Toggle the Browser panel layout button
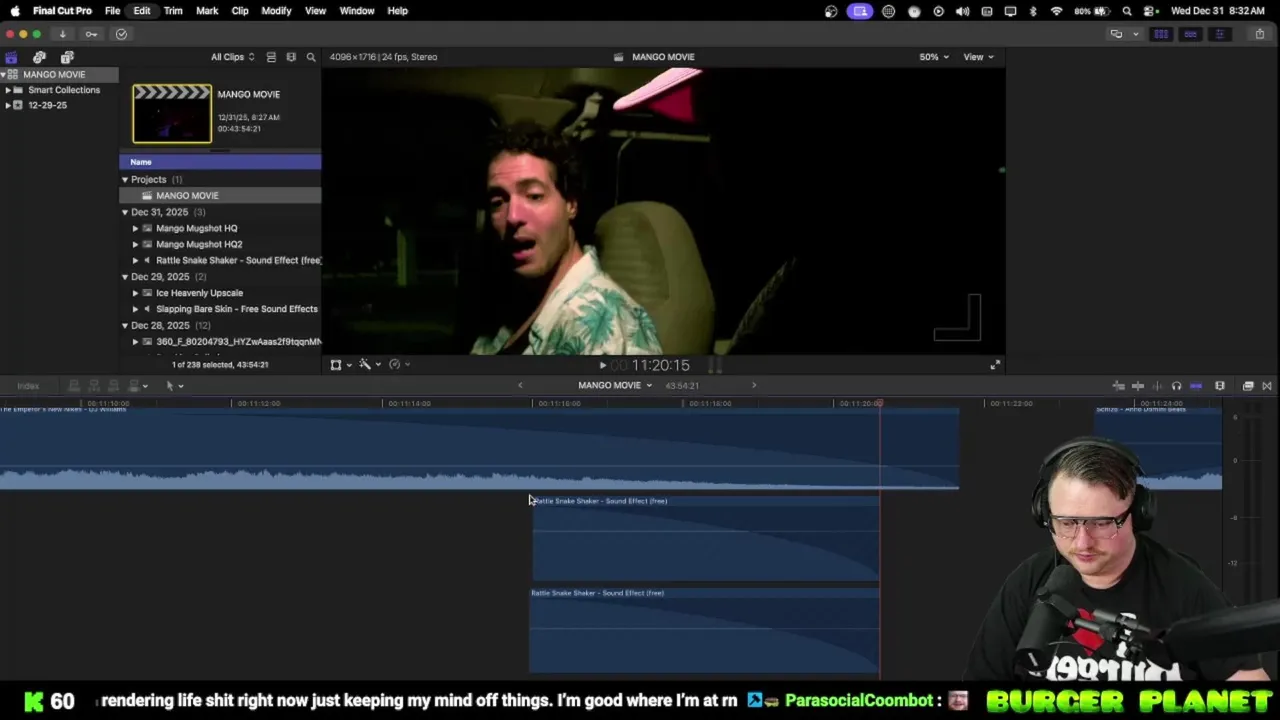Image resolution: width=1280 pixels, height=720 pixels. click(1161, 34)
